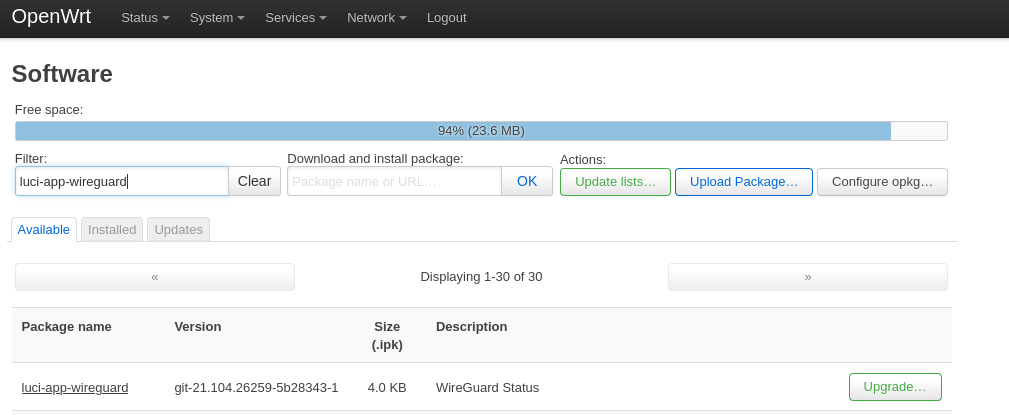Switch to the Installed tab
1009x415 pixels.
tap(112, 230)
